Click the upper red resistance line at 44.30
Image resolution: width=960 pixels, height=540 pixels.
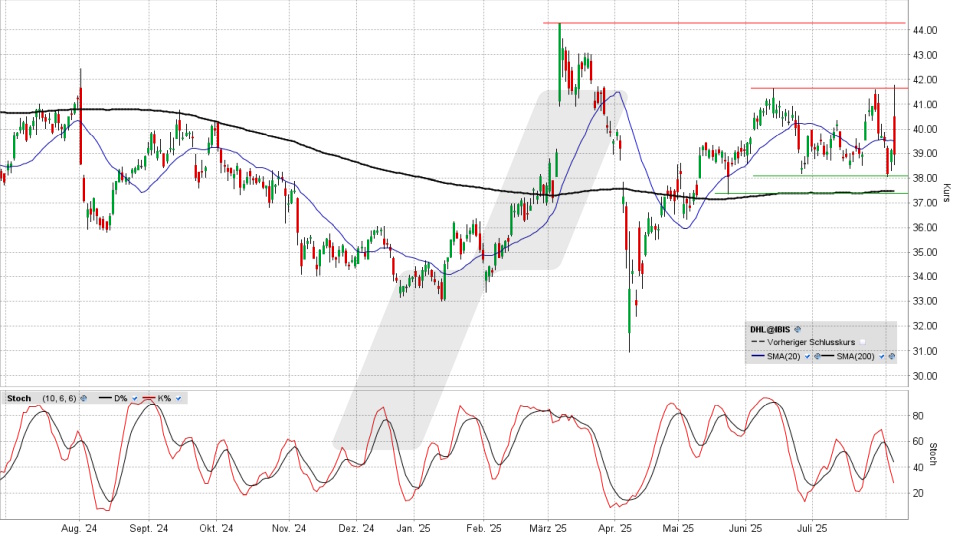click(724, 23)
